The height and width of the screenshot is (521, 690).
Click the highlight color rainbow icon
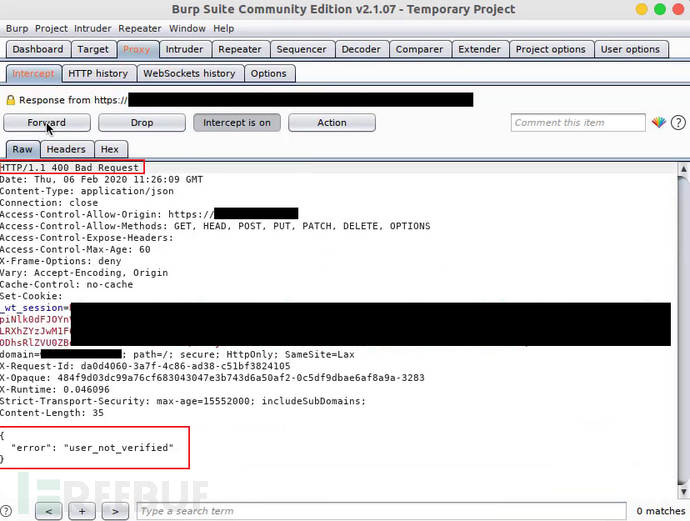click(x=659, y=122)
